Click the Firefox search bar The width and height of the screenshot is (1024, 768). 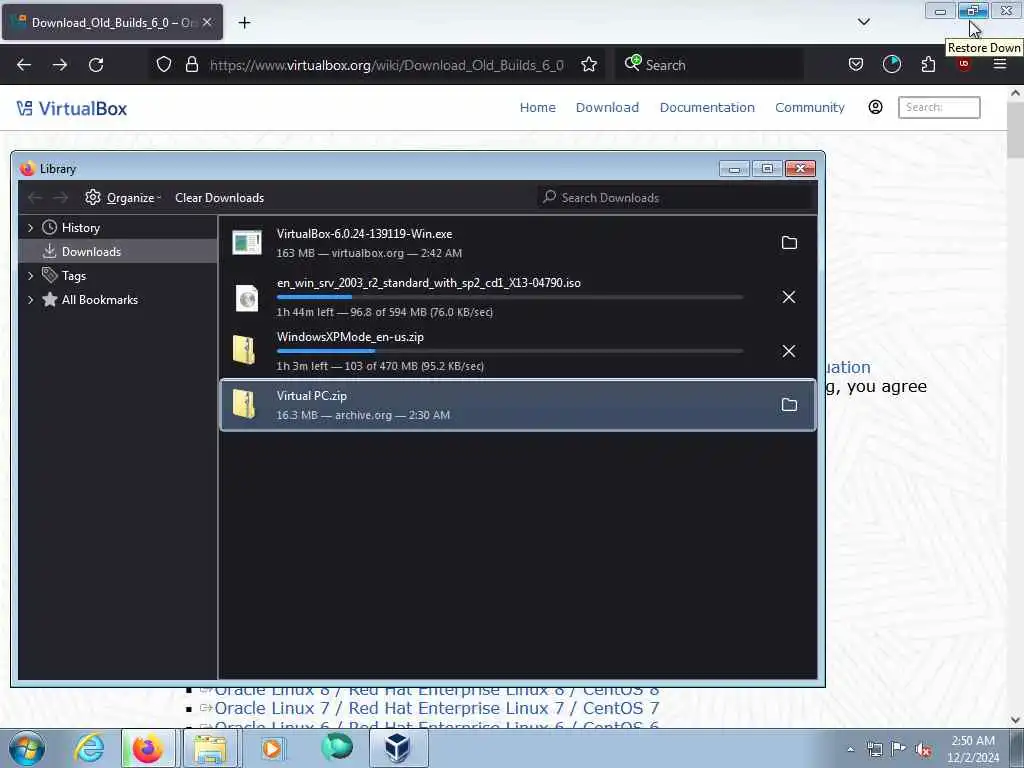[709, 65]
